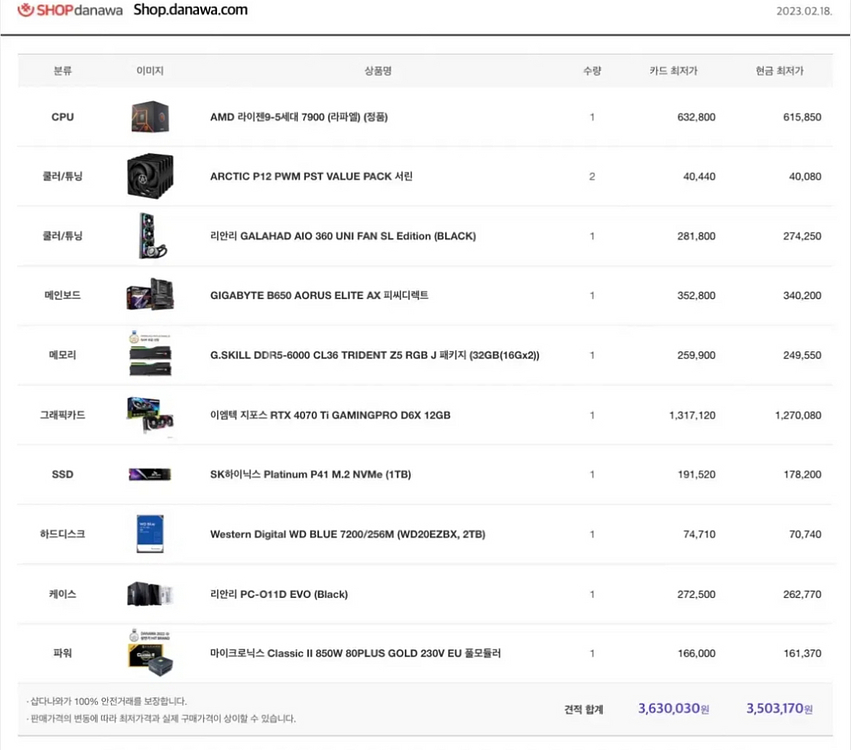Viewport: 851px width, 750px height.
Task: Click the WD Blue hard disk thumbnail
Action: tap(150, 534)
